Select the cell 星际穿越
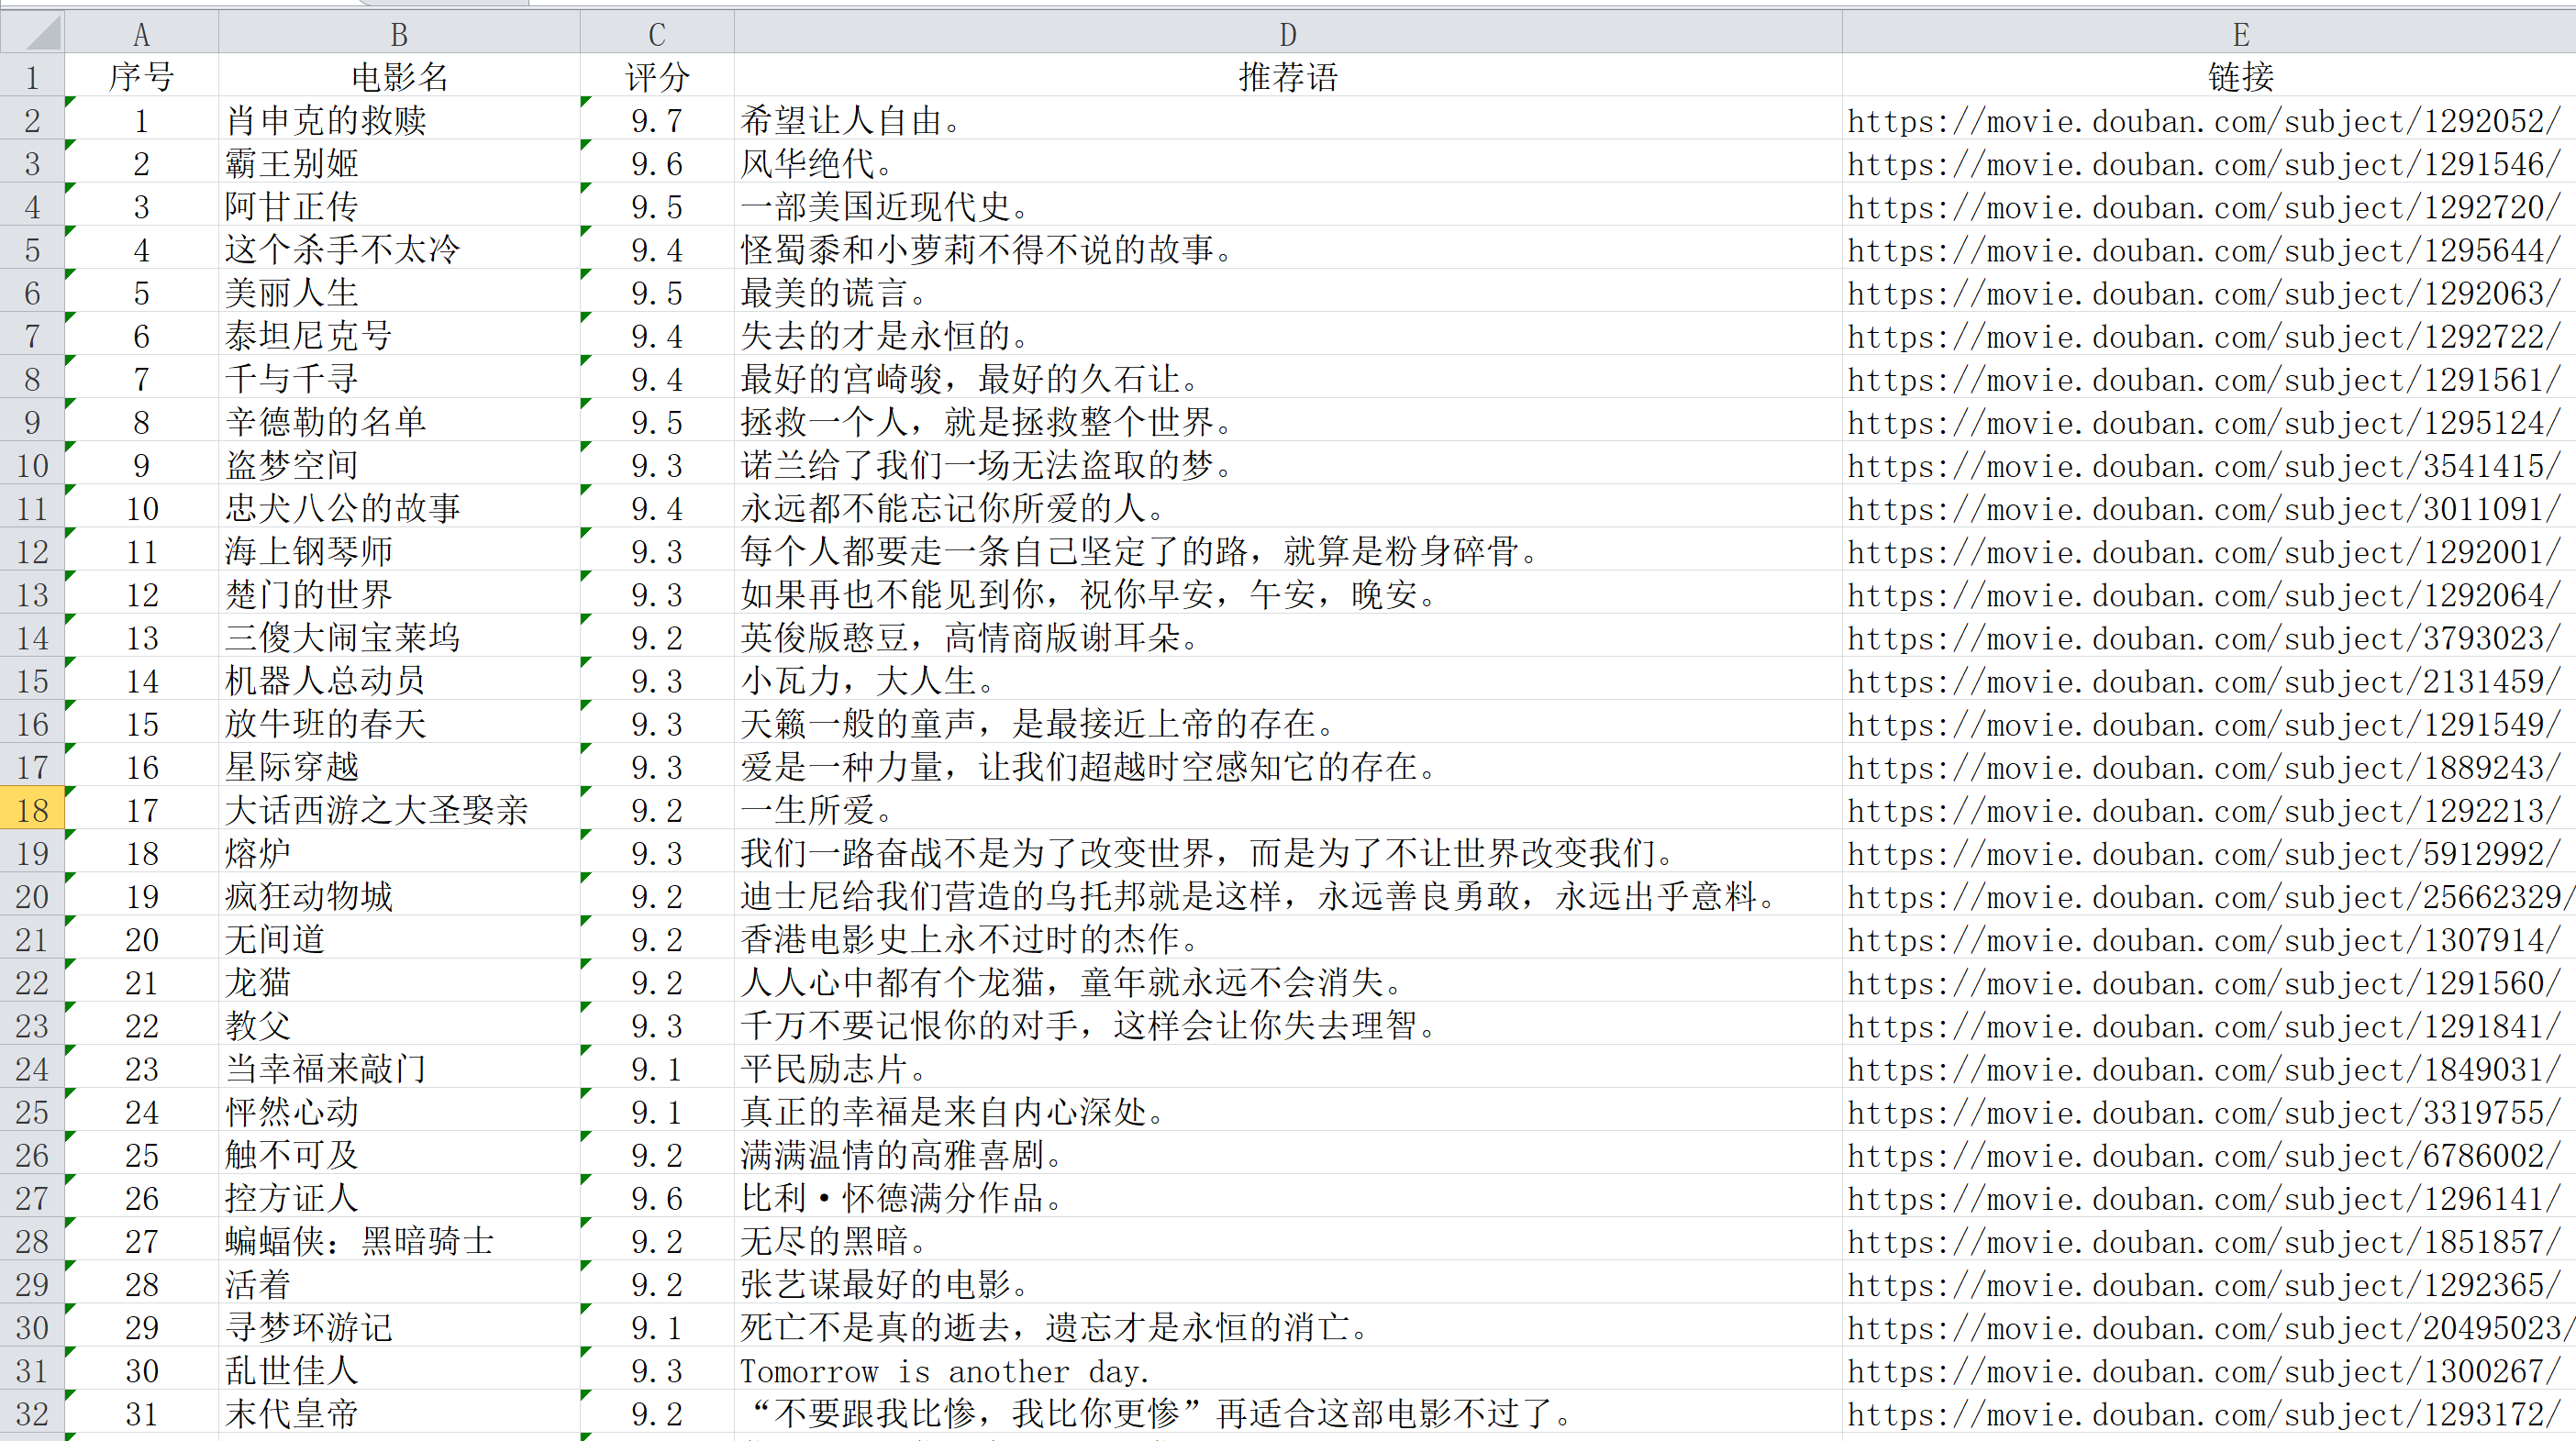The width and height of the screenshot is (2576, 1441). (399, 766)
